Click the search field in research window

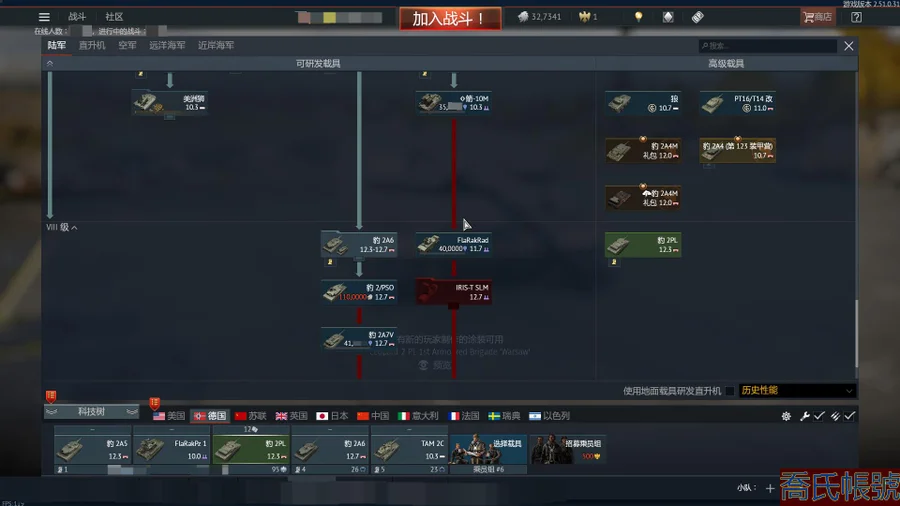[x=767, y=46]
